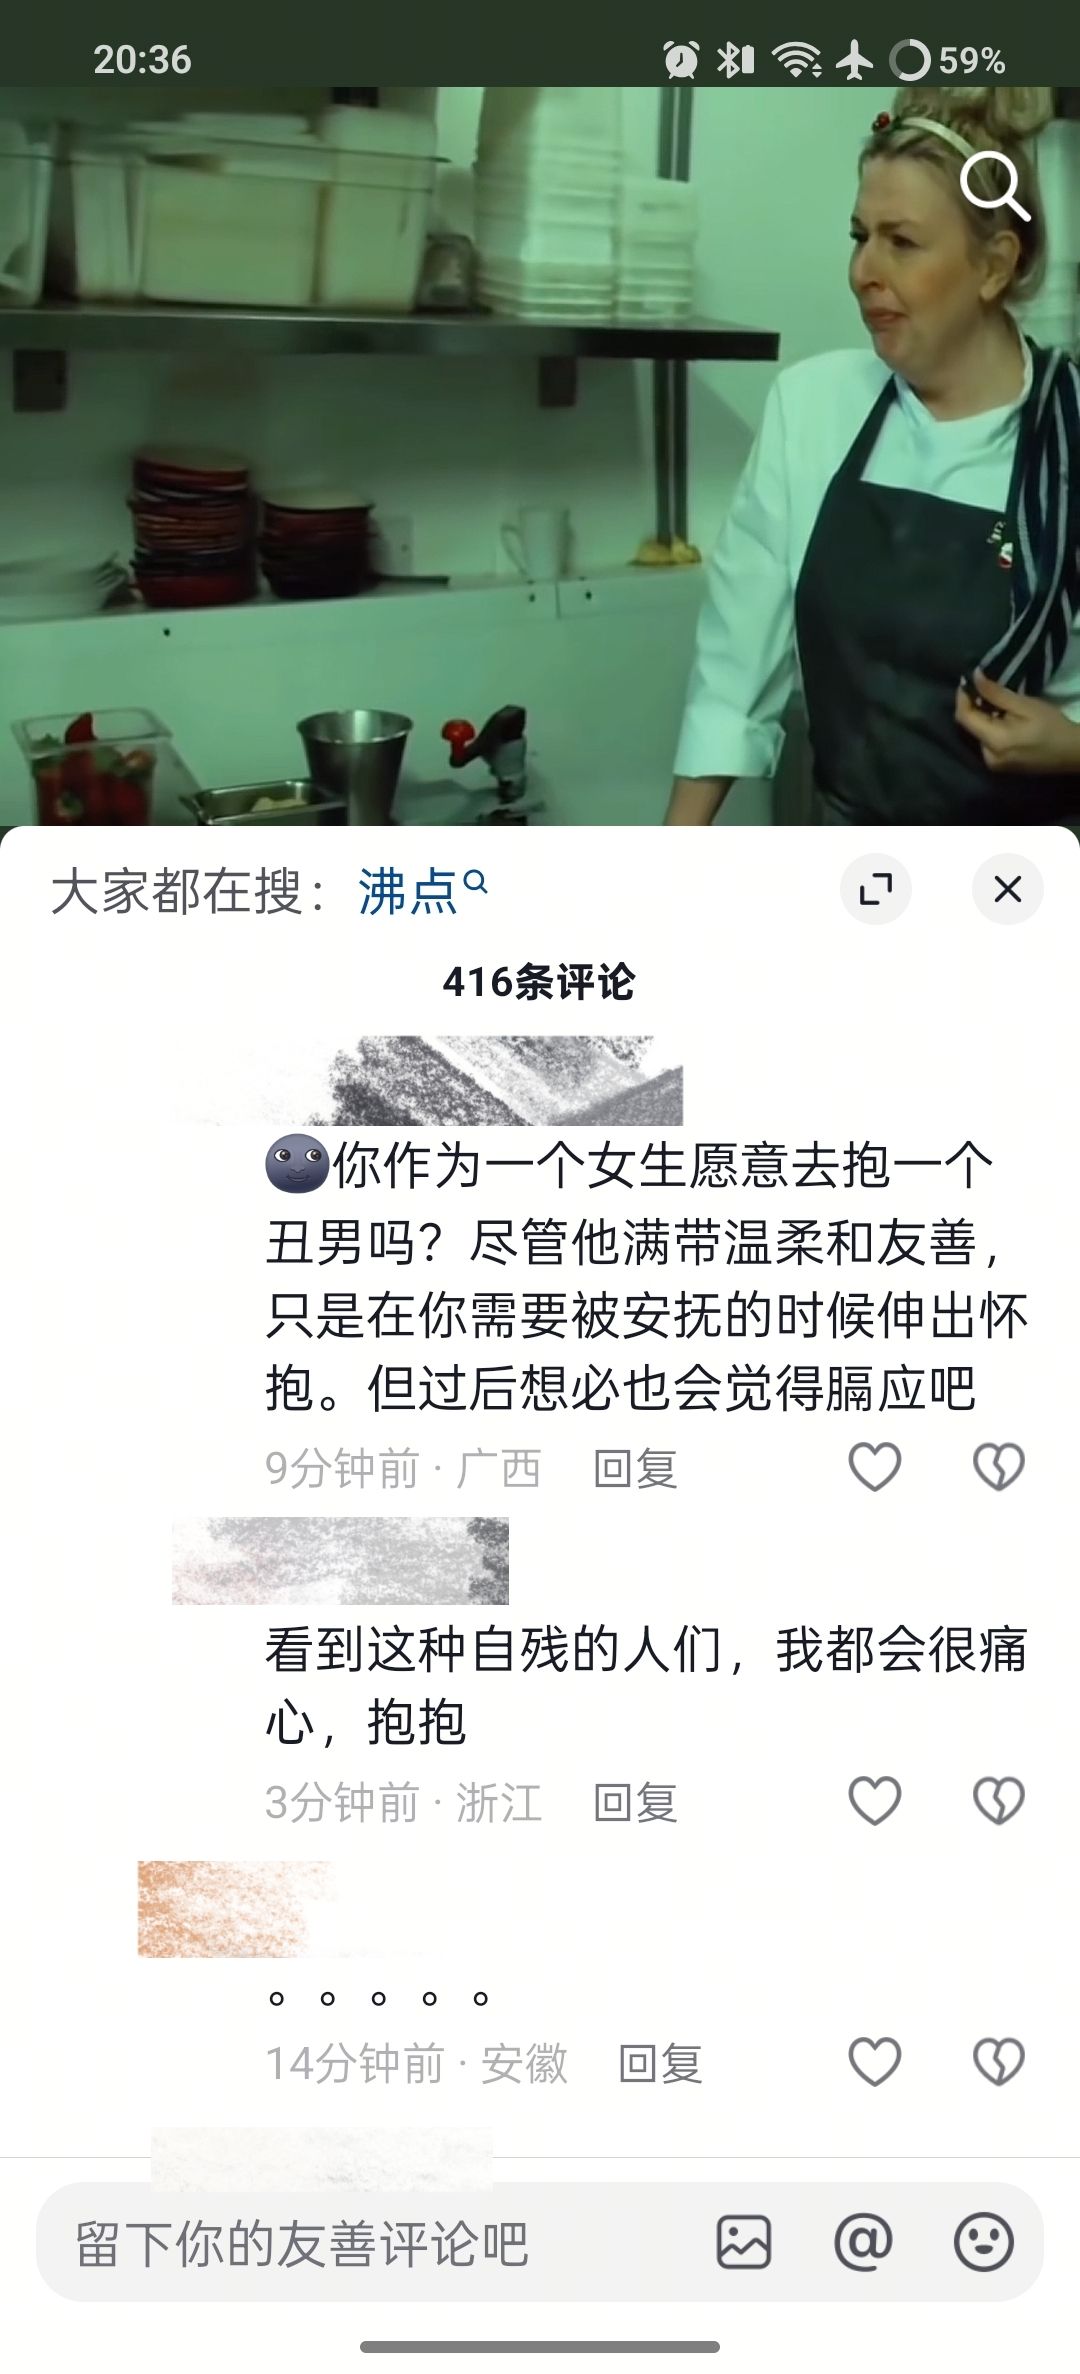The width and height of the screenshot is (1080, 2374).
Task: Close the comments panel
Action: point(1007,888)
